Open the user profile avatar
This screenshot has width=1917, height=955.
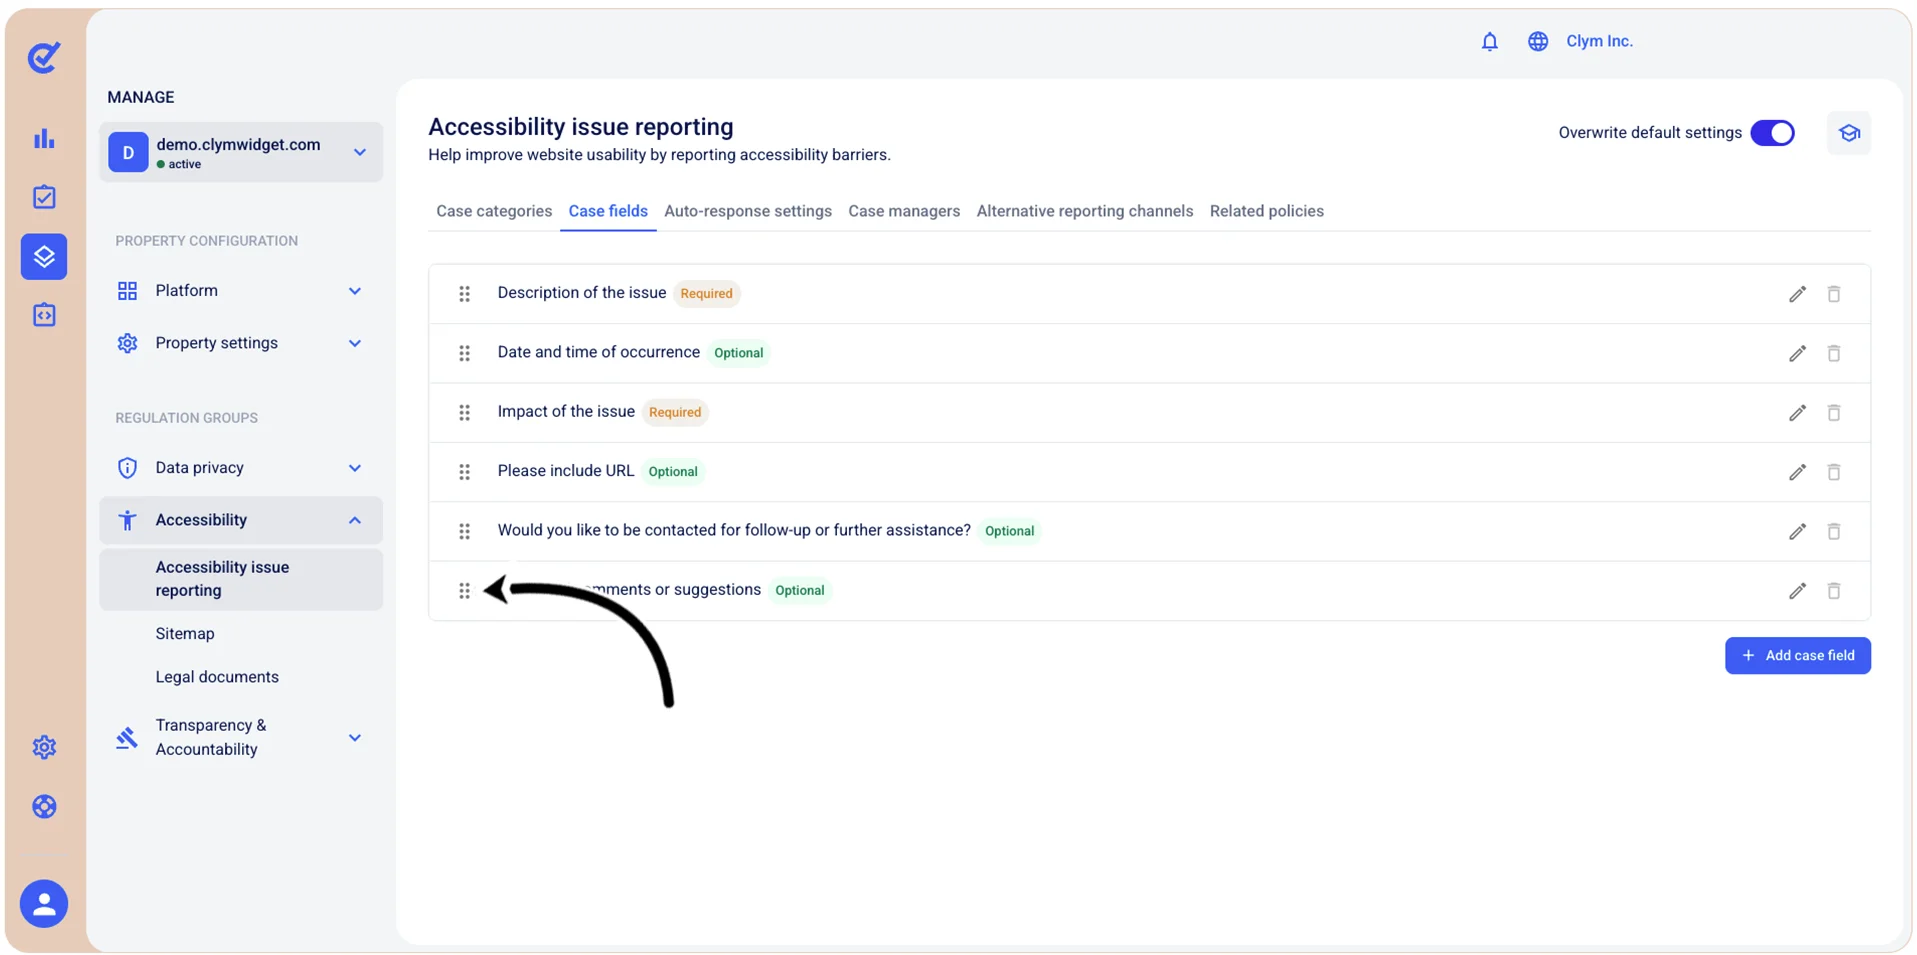coord(44,904)
